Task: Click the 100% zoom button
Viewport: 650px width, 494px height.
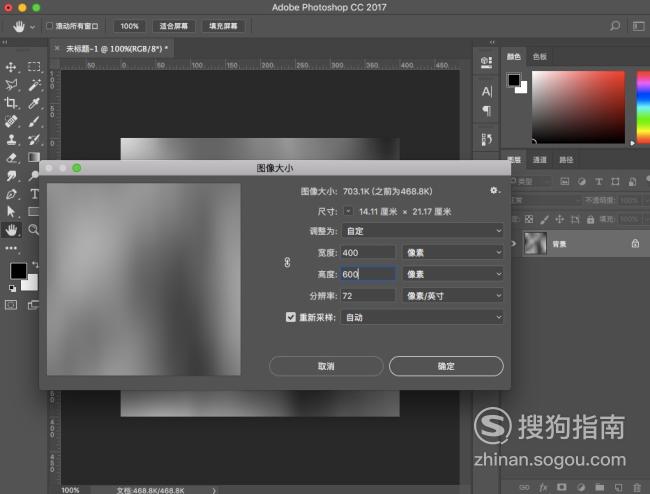Action: click(129, 26)
